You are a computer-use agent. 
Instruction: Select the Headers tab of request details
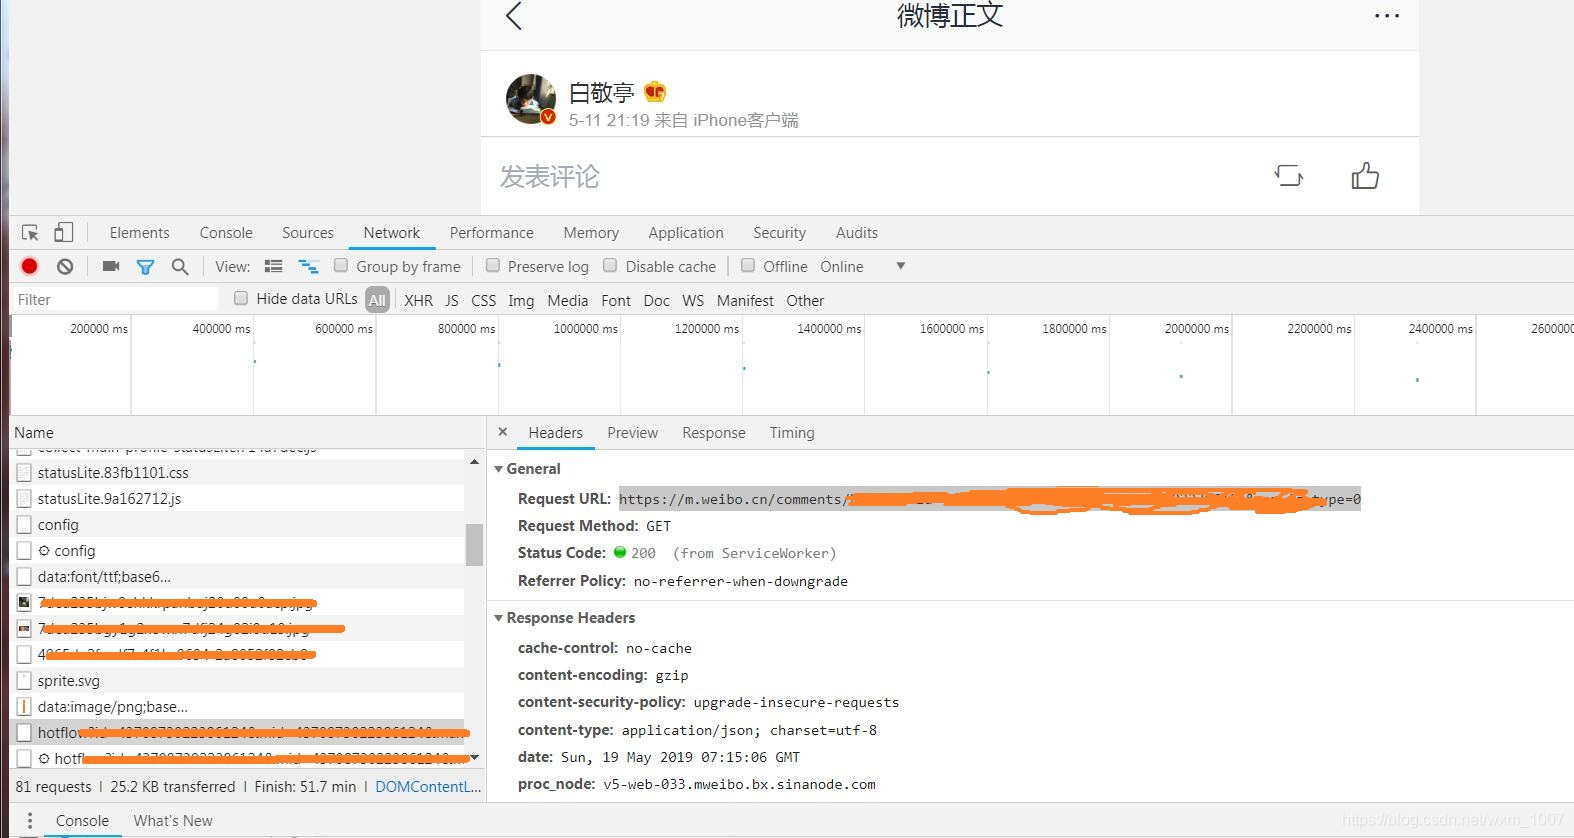coord(556,433)
